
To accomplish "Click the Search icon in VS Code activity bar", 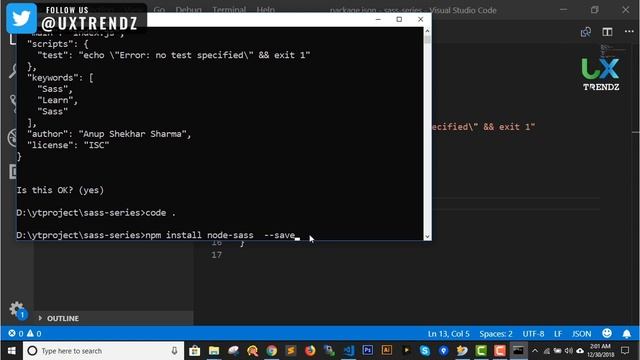I will pyautogui.click(x=13, y=70).
